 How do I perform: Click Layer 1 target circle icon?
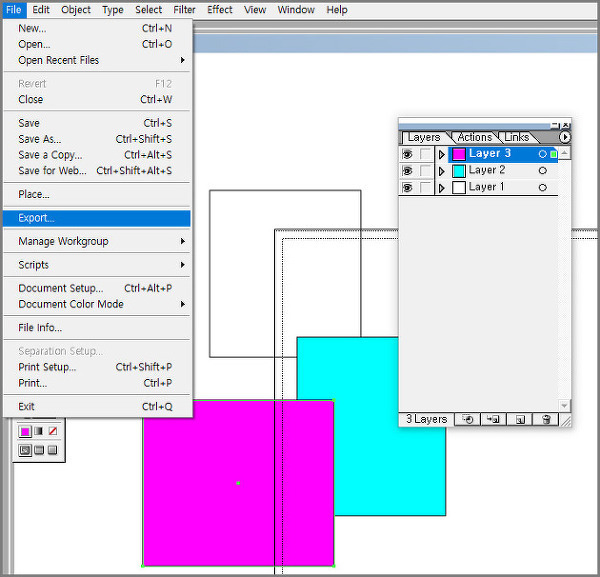tap(542, 187)
